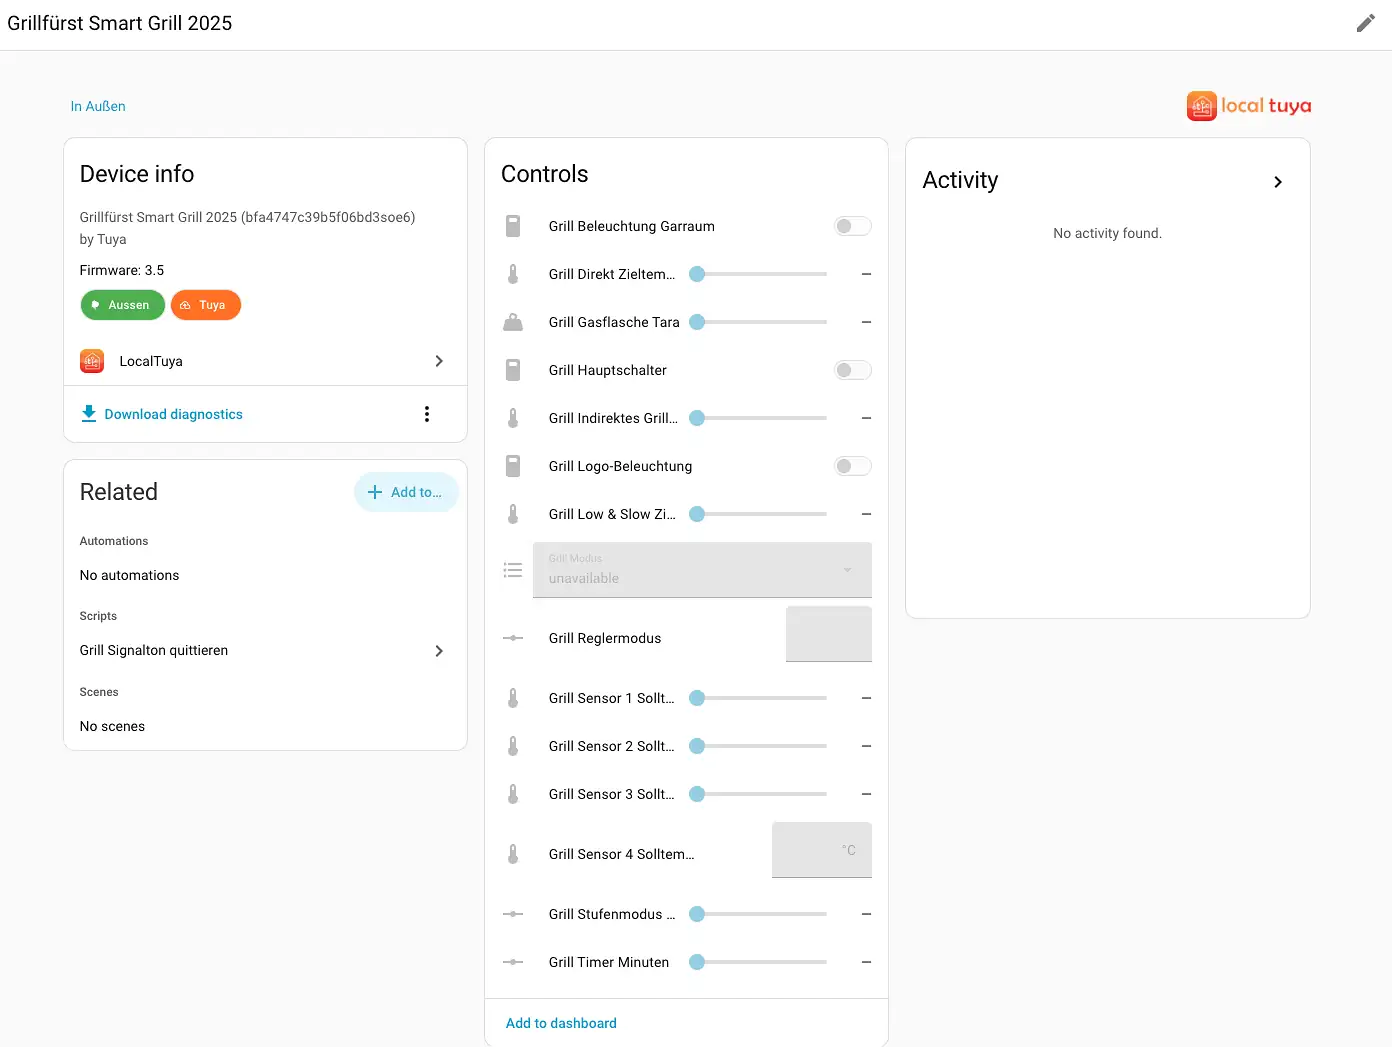Click the green Aussen label chip
Viewport: 1392px width, 1049px height.
tap(123, 305)
